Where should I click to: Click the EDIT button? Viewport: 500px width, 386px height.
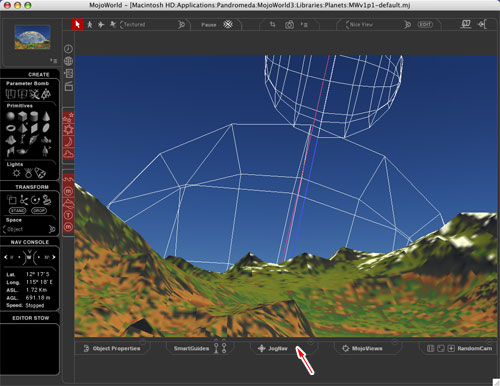(425, 25)
